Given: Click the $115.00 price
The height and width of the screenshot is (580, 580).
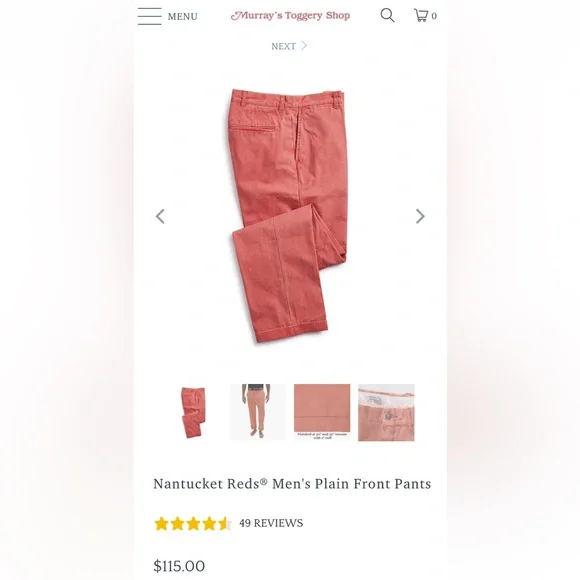Looking at the screenshot, I should coord(179,566).
